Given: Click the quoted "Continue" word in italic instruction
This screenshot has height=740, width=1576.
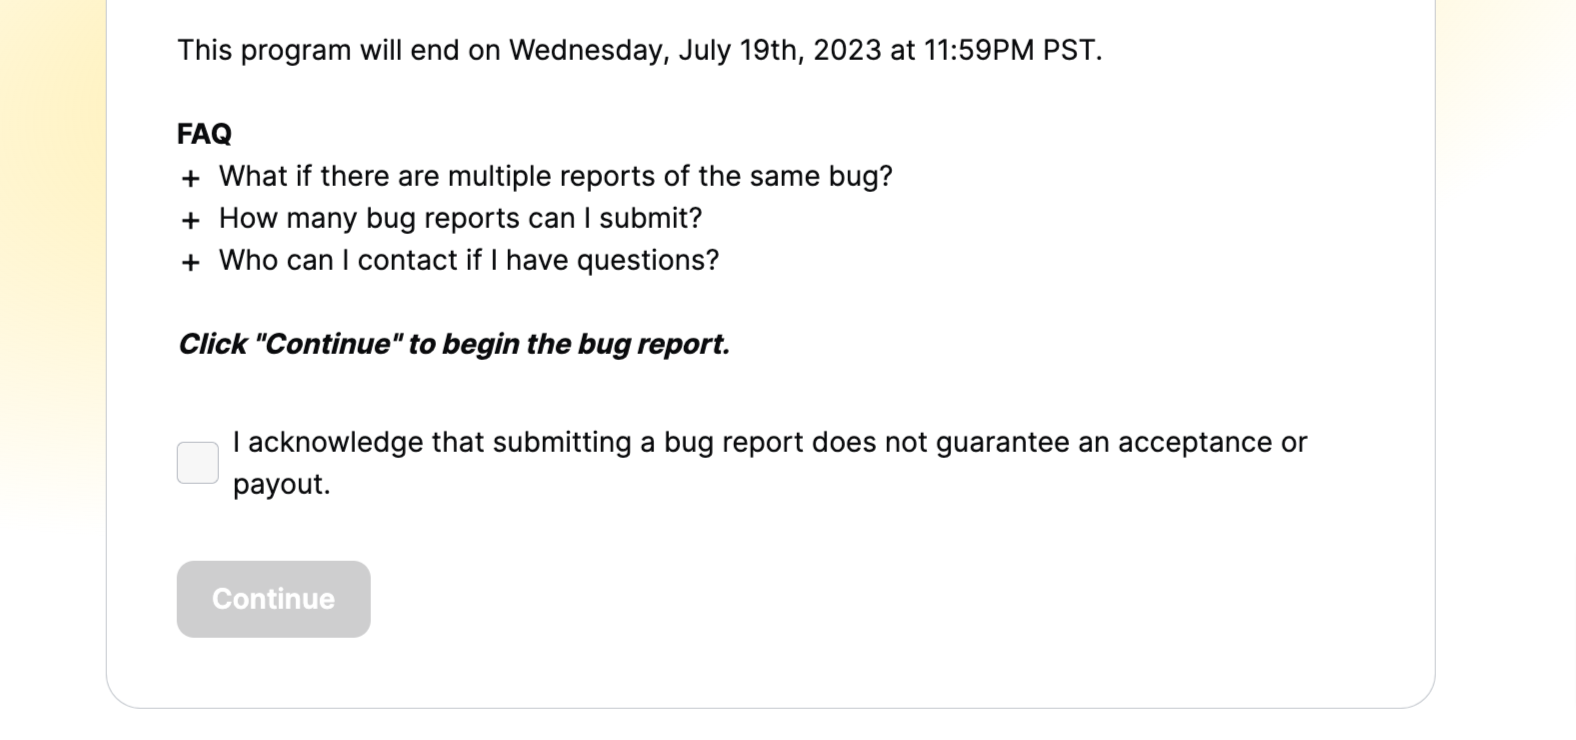Looking at the screenshot, I should pos(328,344).
